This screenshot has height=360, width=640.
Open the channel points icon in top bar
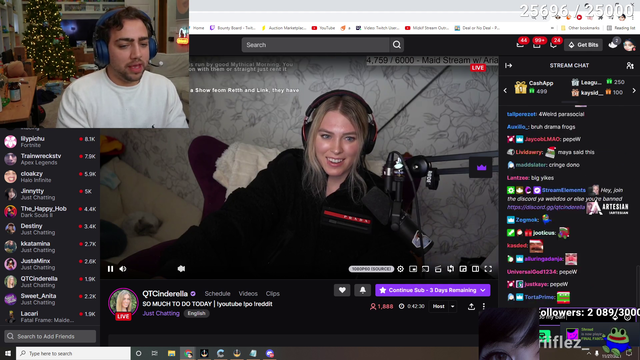click(613, 44)
